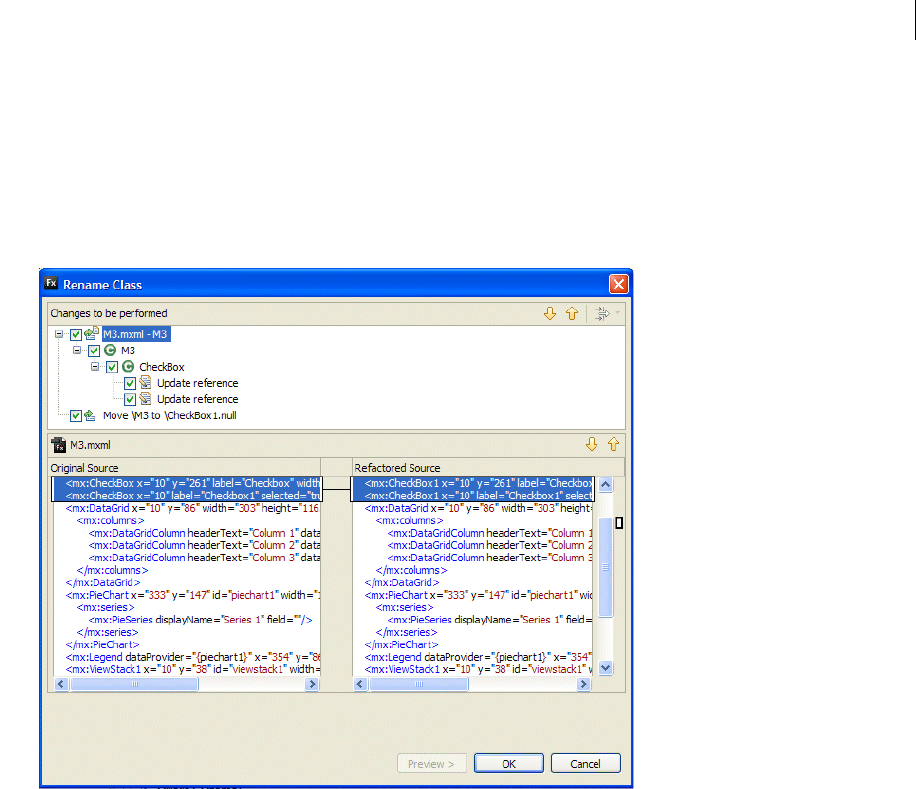Viewport: 916px width, 789px height.
Task: Collapse the M3.mxml - M3 tree node
Action: [59, 334]
